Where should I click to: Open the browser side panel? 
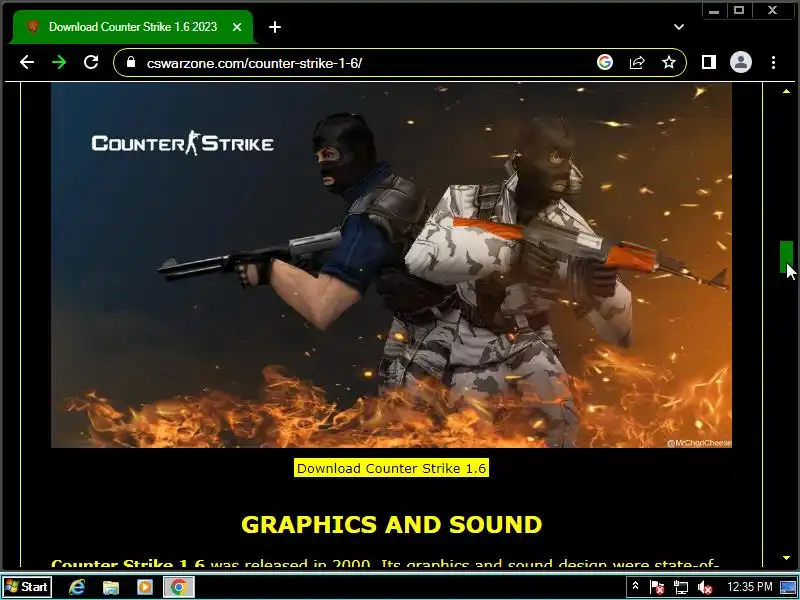(709, 62)
